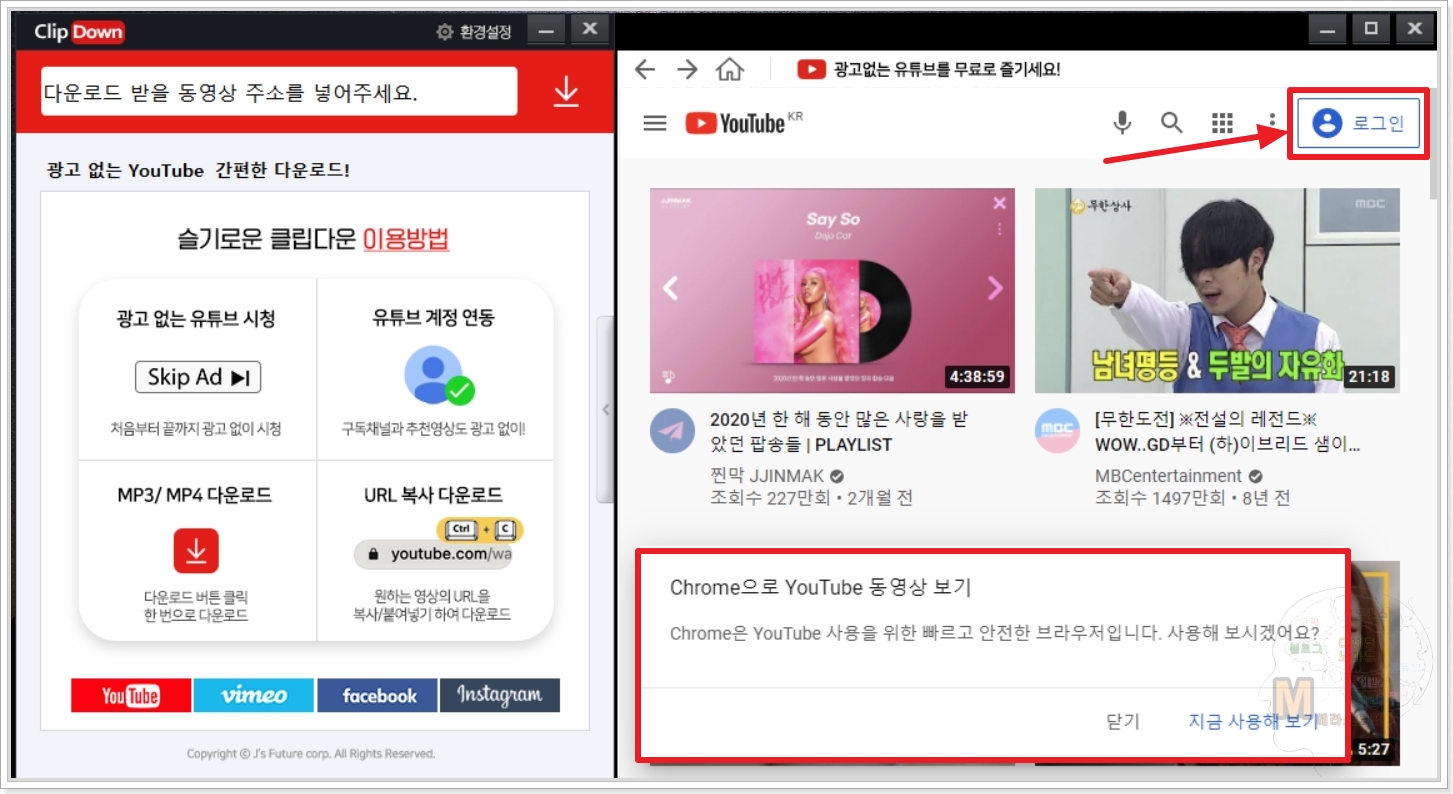
Task: Open YouTube search magnifier
Action: 1172,123
